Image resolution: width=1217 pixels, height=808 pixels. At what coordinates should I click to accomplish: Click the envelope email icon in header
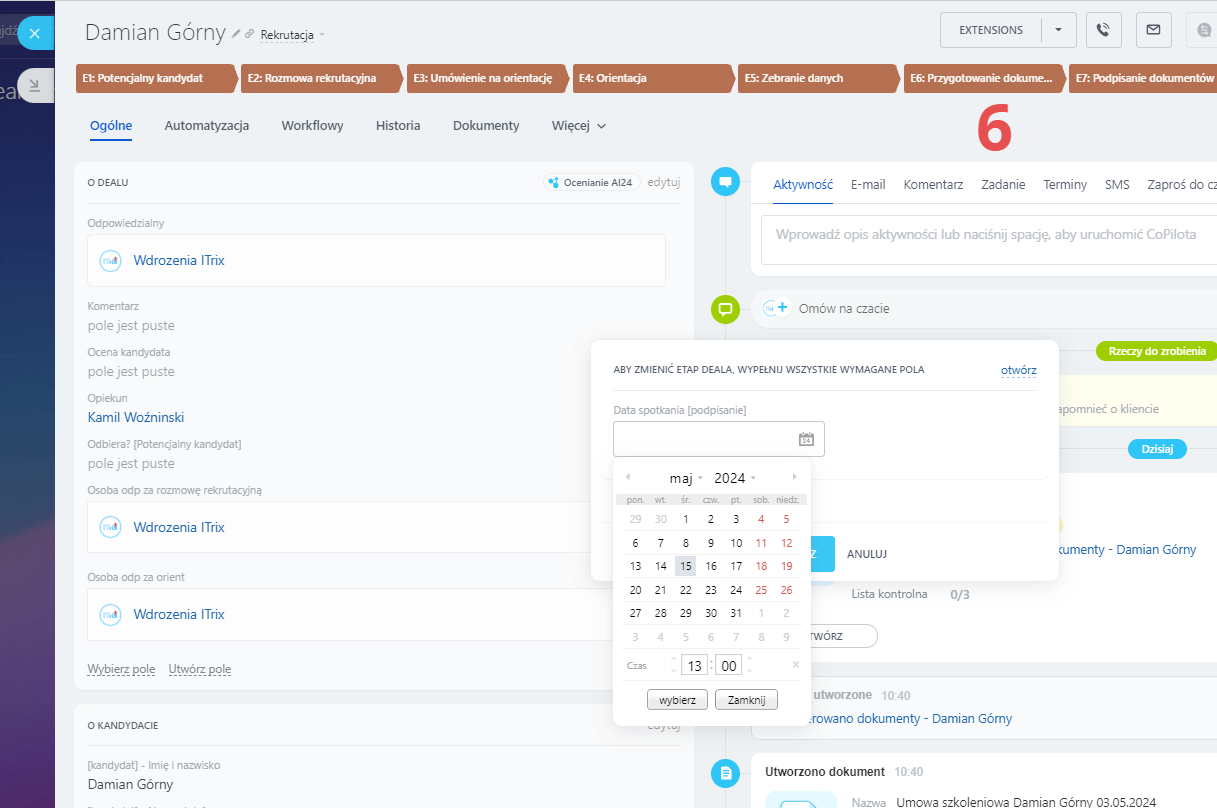[1153, 30]
